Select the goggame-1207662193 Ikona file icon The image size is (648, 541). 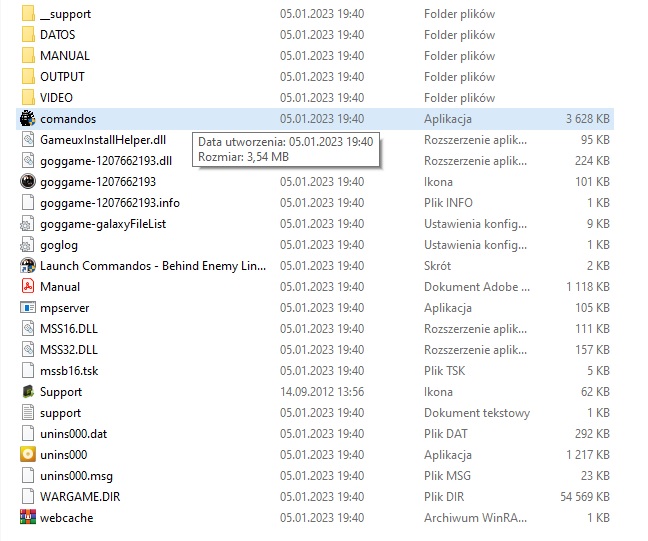pyautogui.click(x=28, y=181)
